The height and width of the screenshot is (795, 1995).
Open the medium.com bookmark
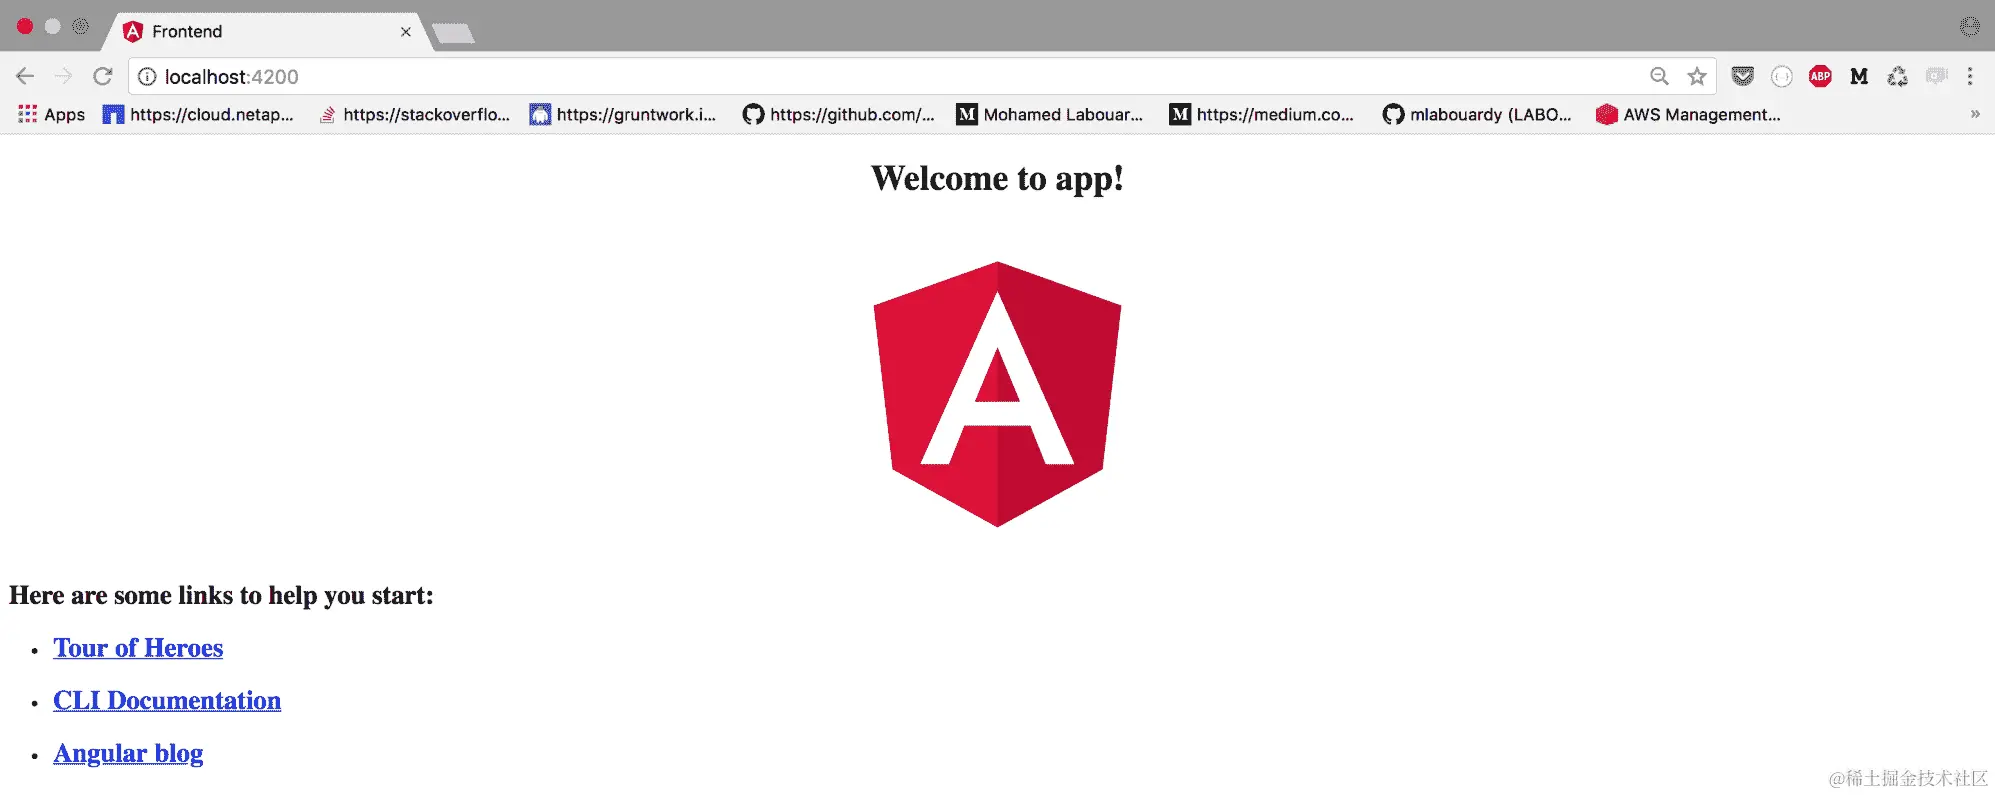point(1262,114)
